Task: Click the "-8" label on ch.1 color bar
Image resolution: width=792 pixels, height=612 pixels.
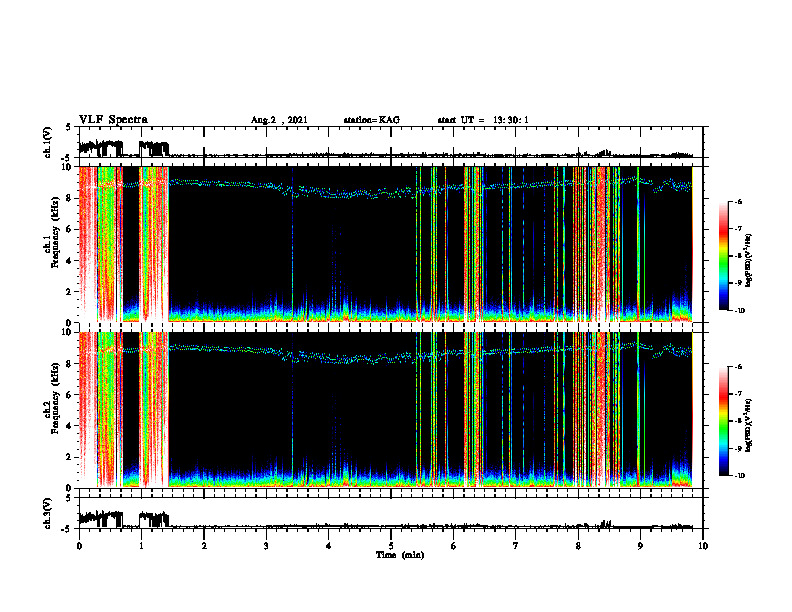Action: 738,256
